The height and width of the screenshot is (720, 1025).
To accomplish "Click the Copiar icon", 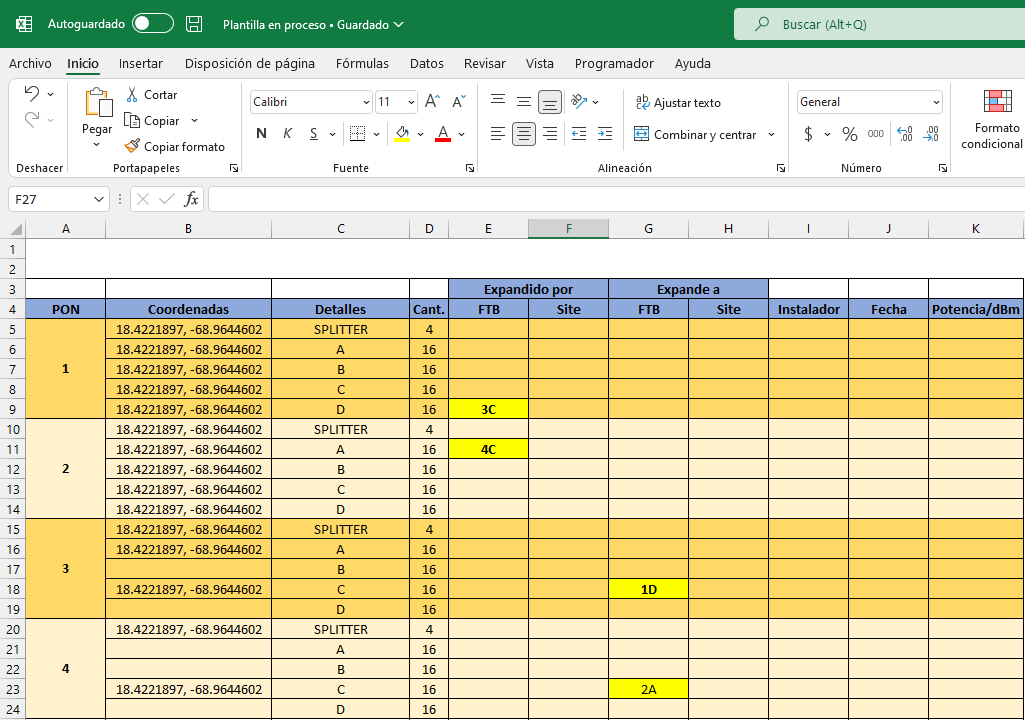I will [132, 121].
